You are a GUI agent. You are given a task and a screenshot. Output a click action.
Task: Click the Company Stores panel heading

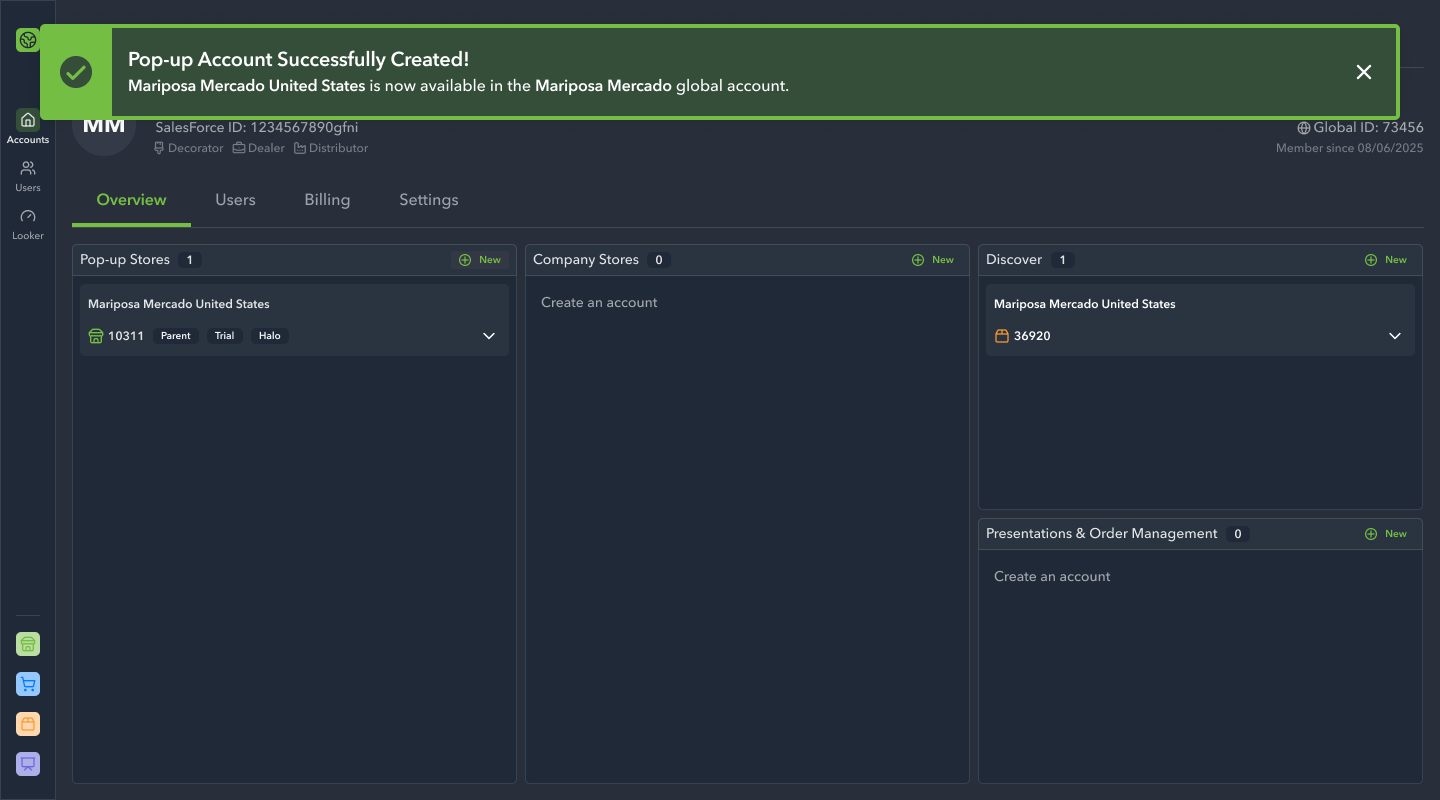coord(586,260)
